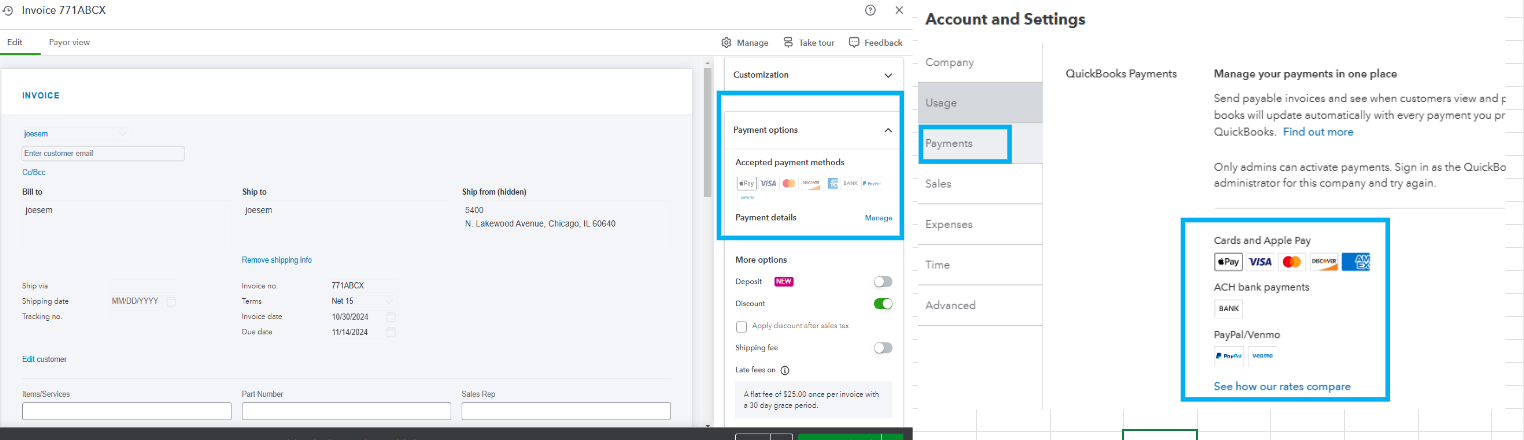Turn off the Discount switch
The width and height of the screenshot is (1524, 440).
pos(883,303)
